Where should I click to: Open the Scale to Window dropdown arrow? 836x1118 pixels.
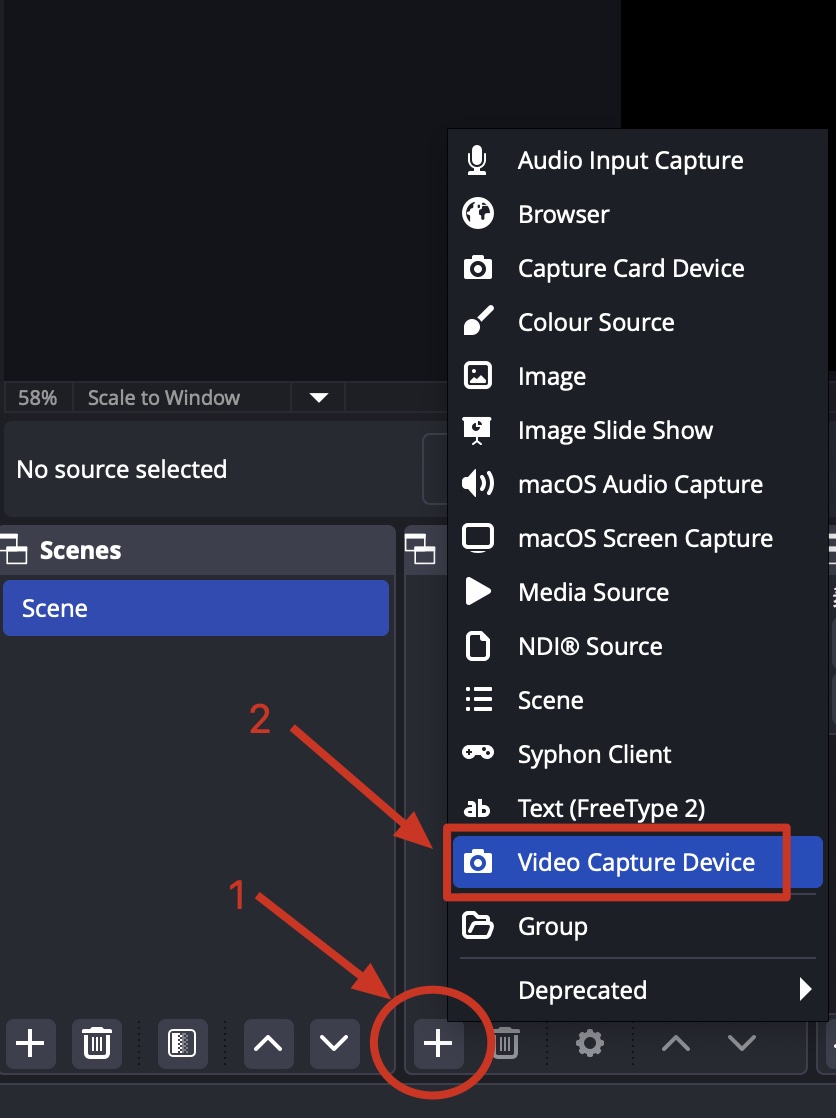(x=319, y=398)
